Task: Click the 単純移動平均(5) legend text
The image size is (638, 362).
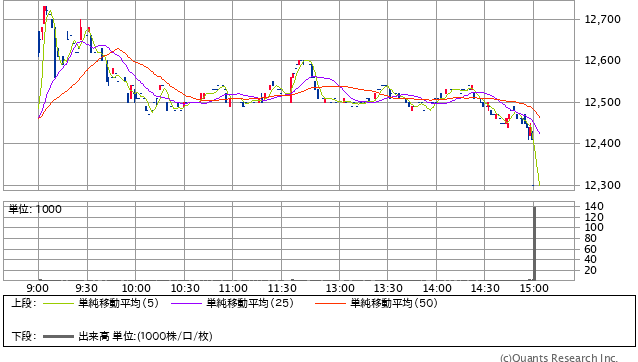Action: pyautogui.click(x=118, y=303)
